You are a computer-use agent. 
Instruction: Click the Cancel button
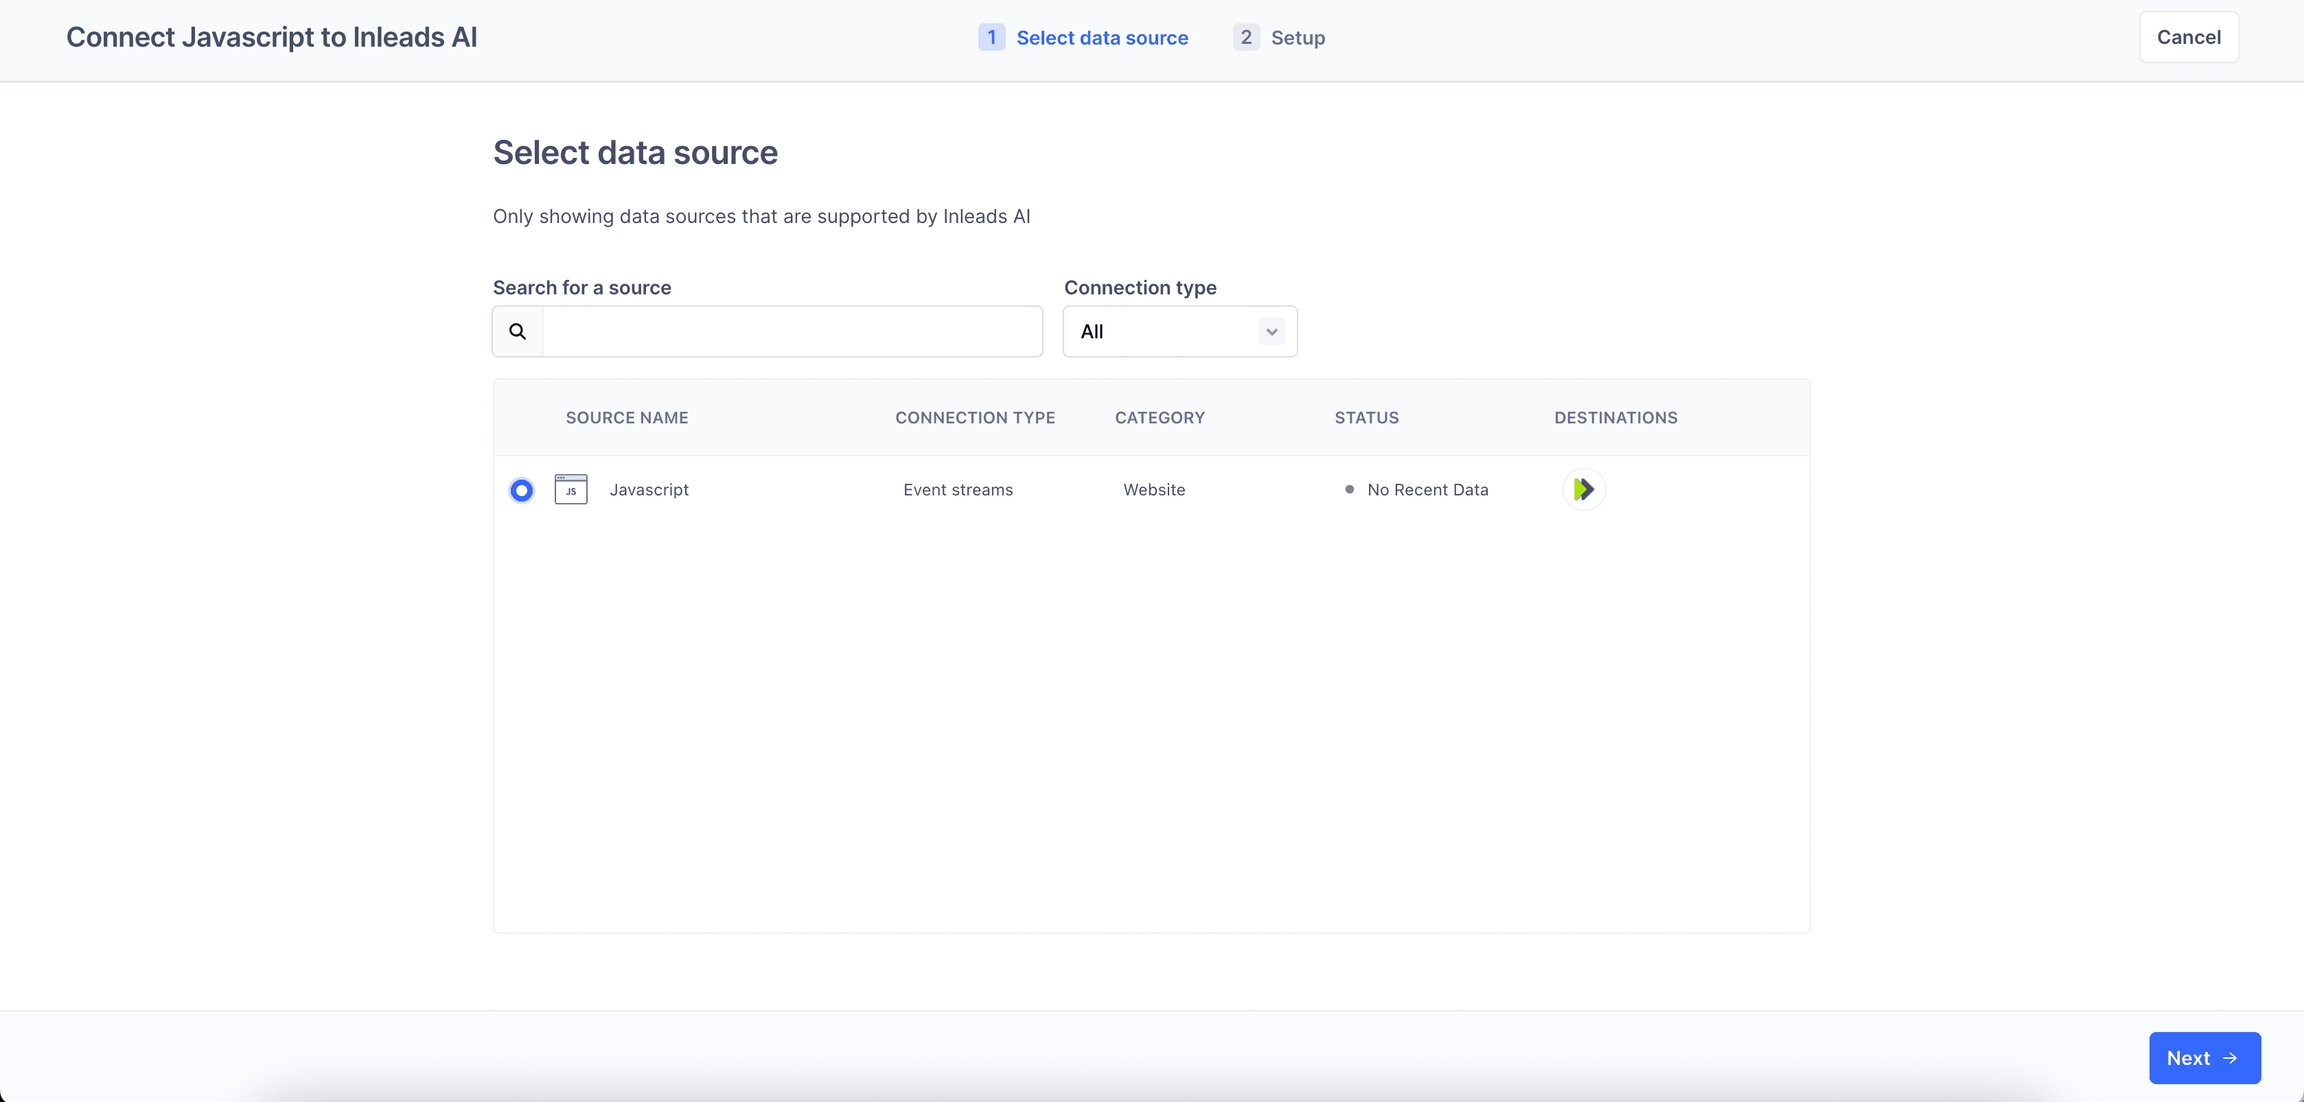(2188, 37)
